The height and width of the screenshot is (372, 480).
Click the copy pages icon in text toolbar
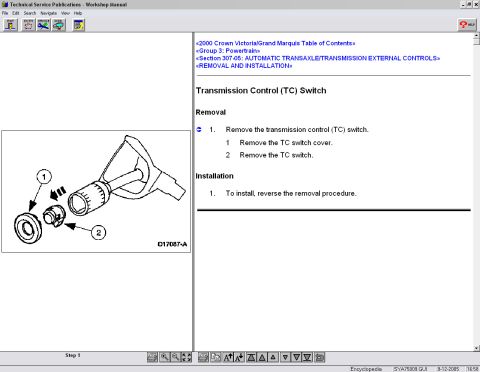(x=216, y=357)
